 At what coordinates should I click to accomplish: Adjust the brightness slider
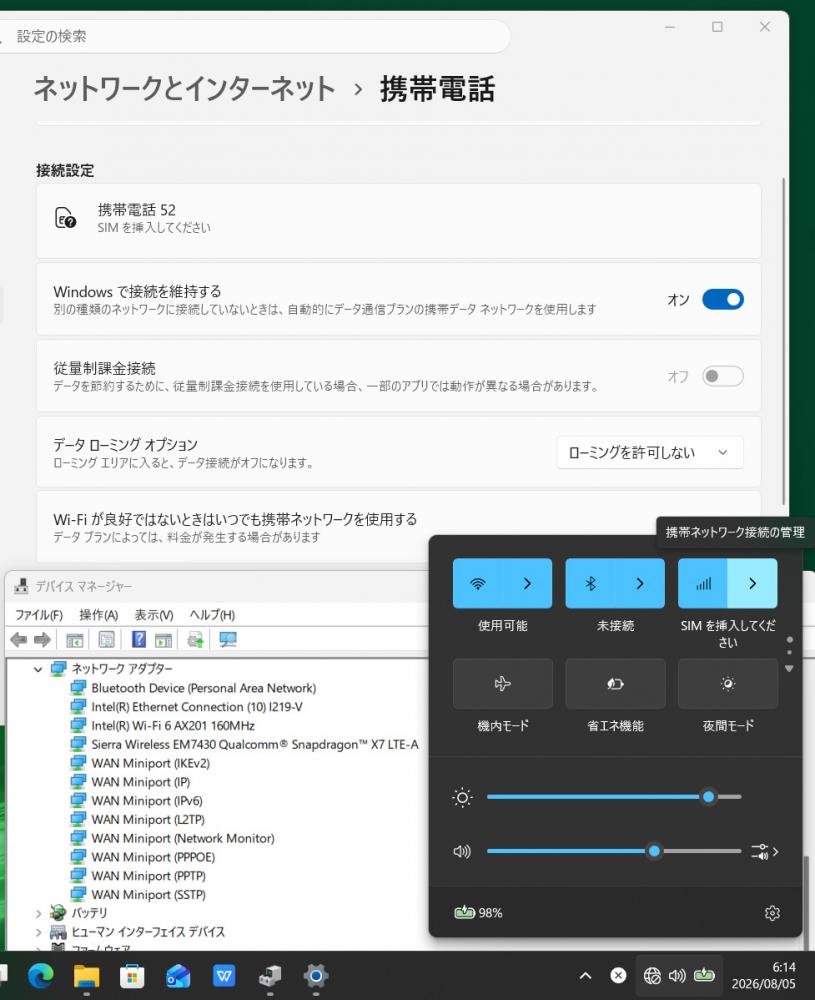tap(613, 797)
